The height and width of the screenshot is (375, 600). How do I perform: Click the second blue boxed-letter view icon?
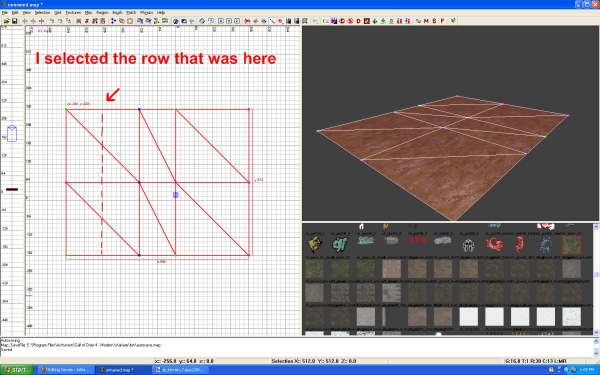(229, 21)
